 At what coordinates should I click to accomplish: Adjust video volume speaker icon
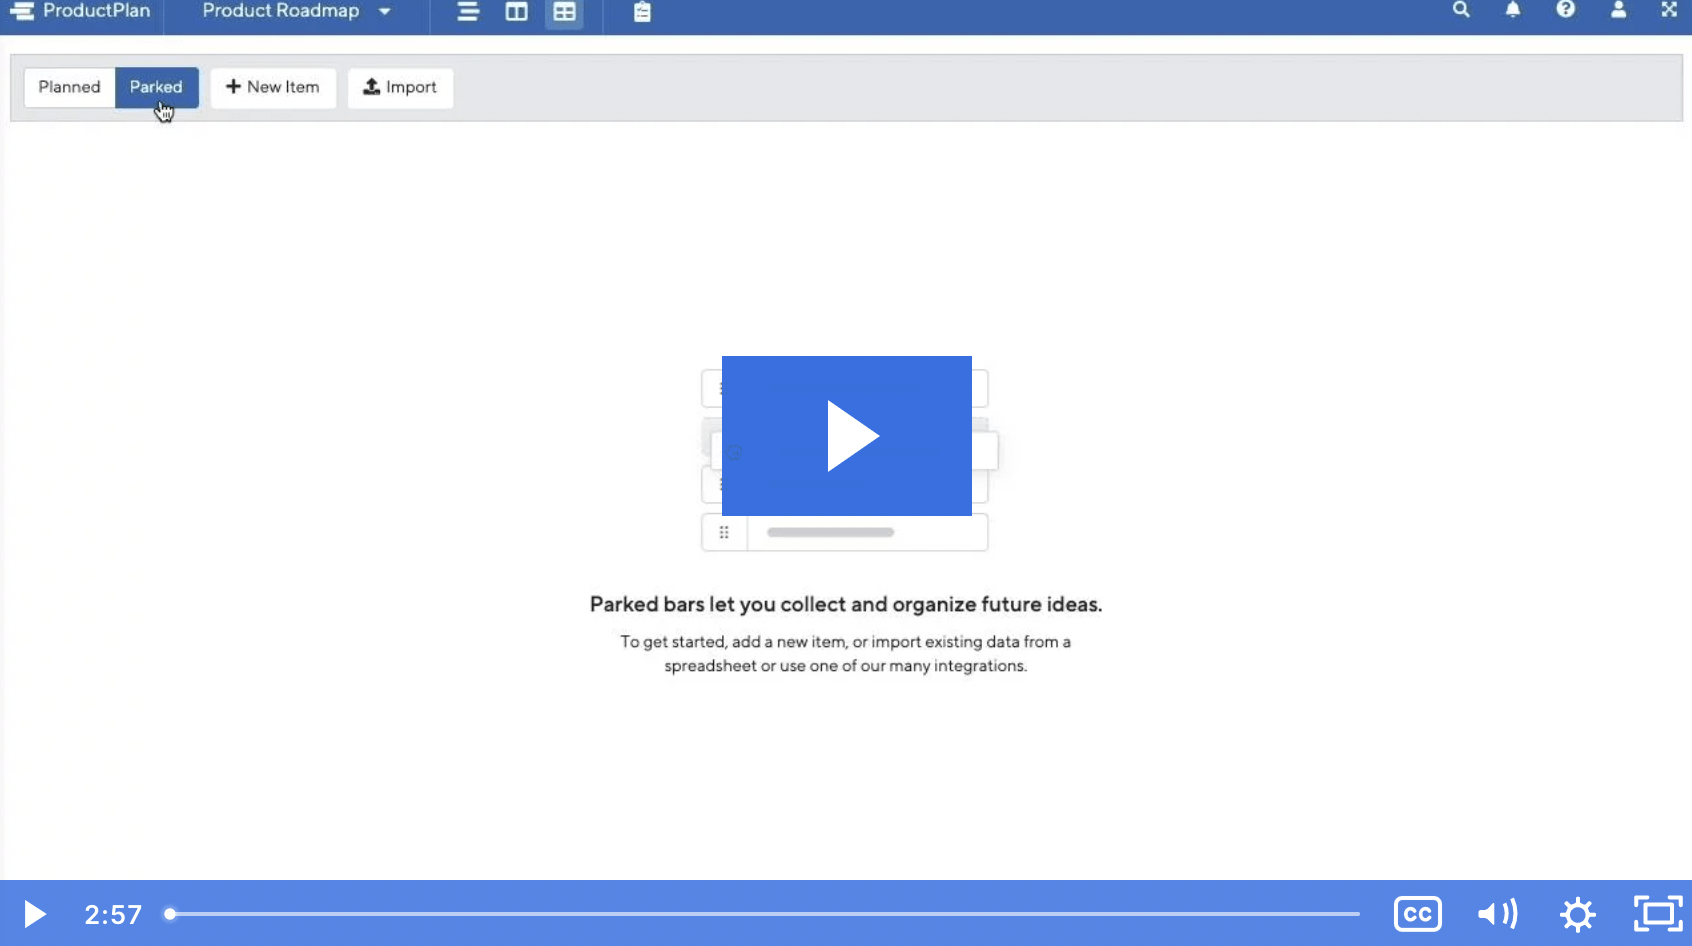coord(1498,914)
